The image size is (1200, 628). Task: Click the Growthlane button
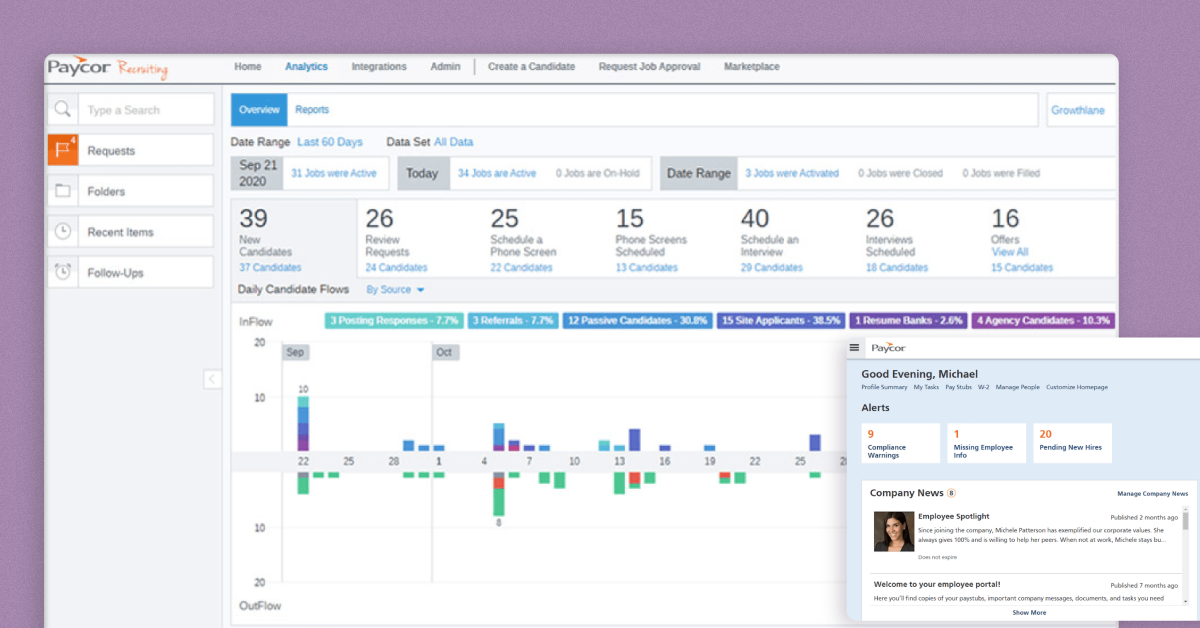point(1078,110)
